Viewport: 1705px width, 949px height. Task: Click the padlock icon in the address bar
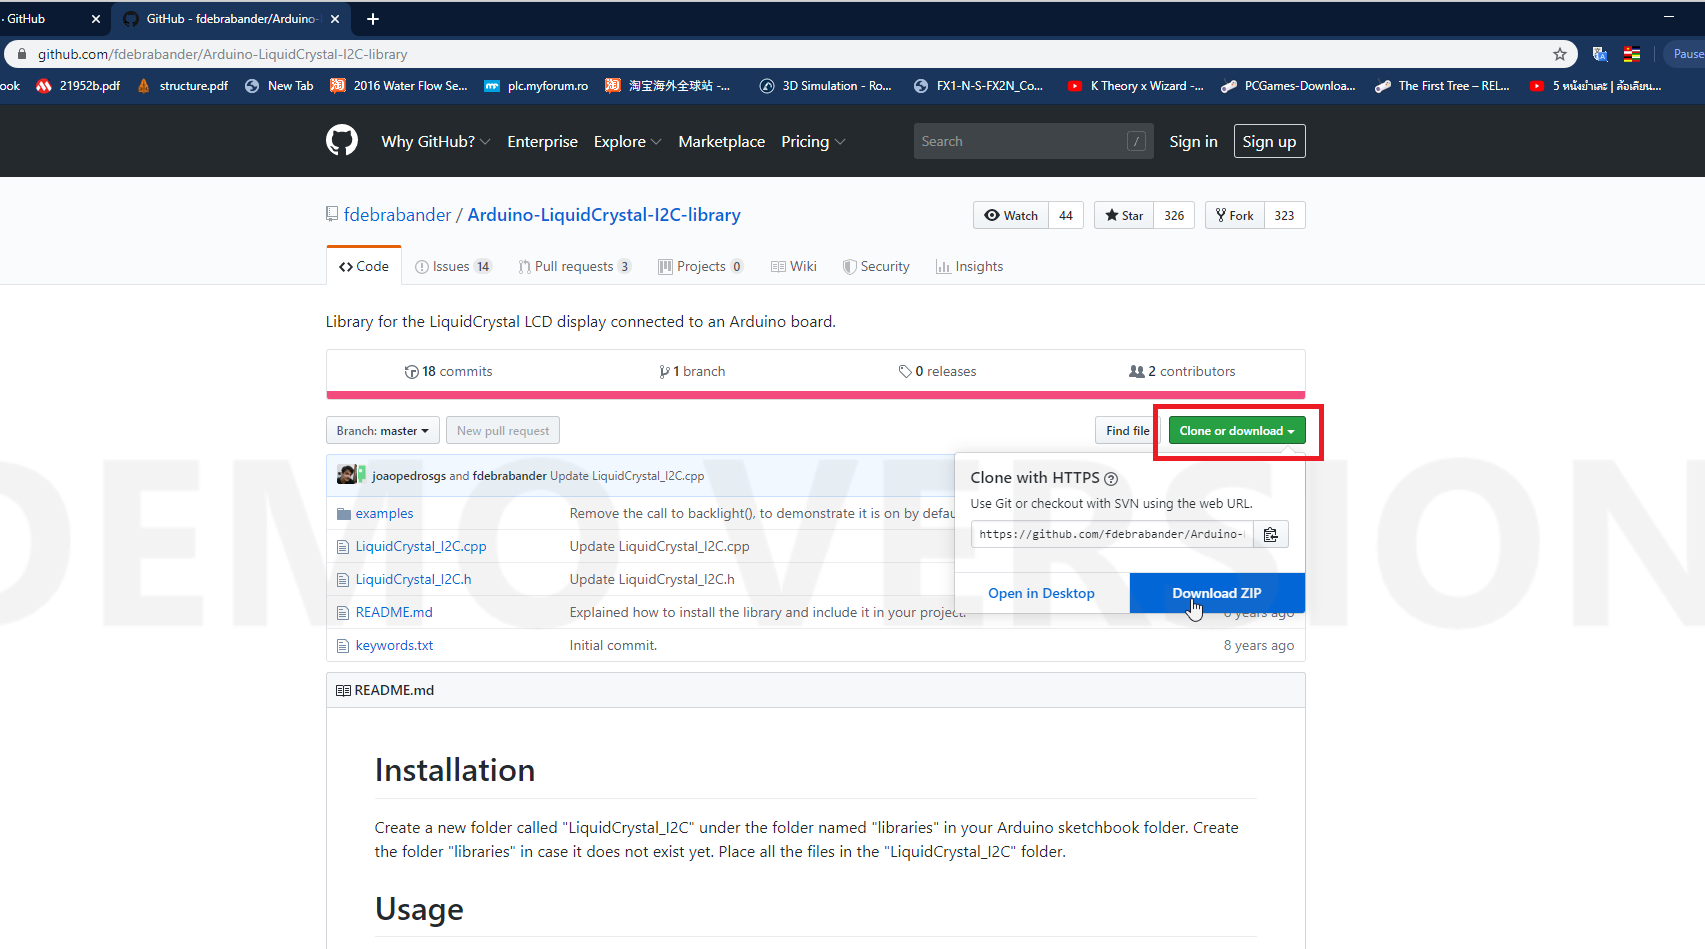coord(22,54)
